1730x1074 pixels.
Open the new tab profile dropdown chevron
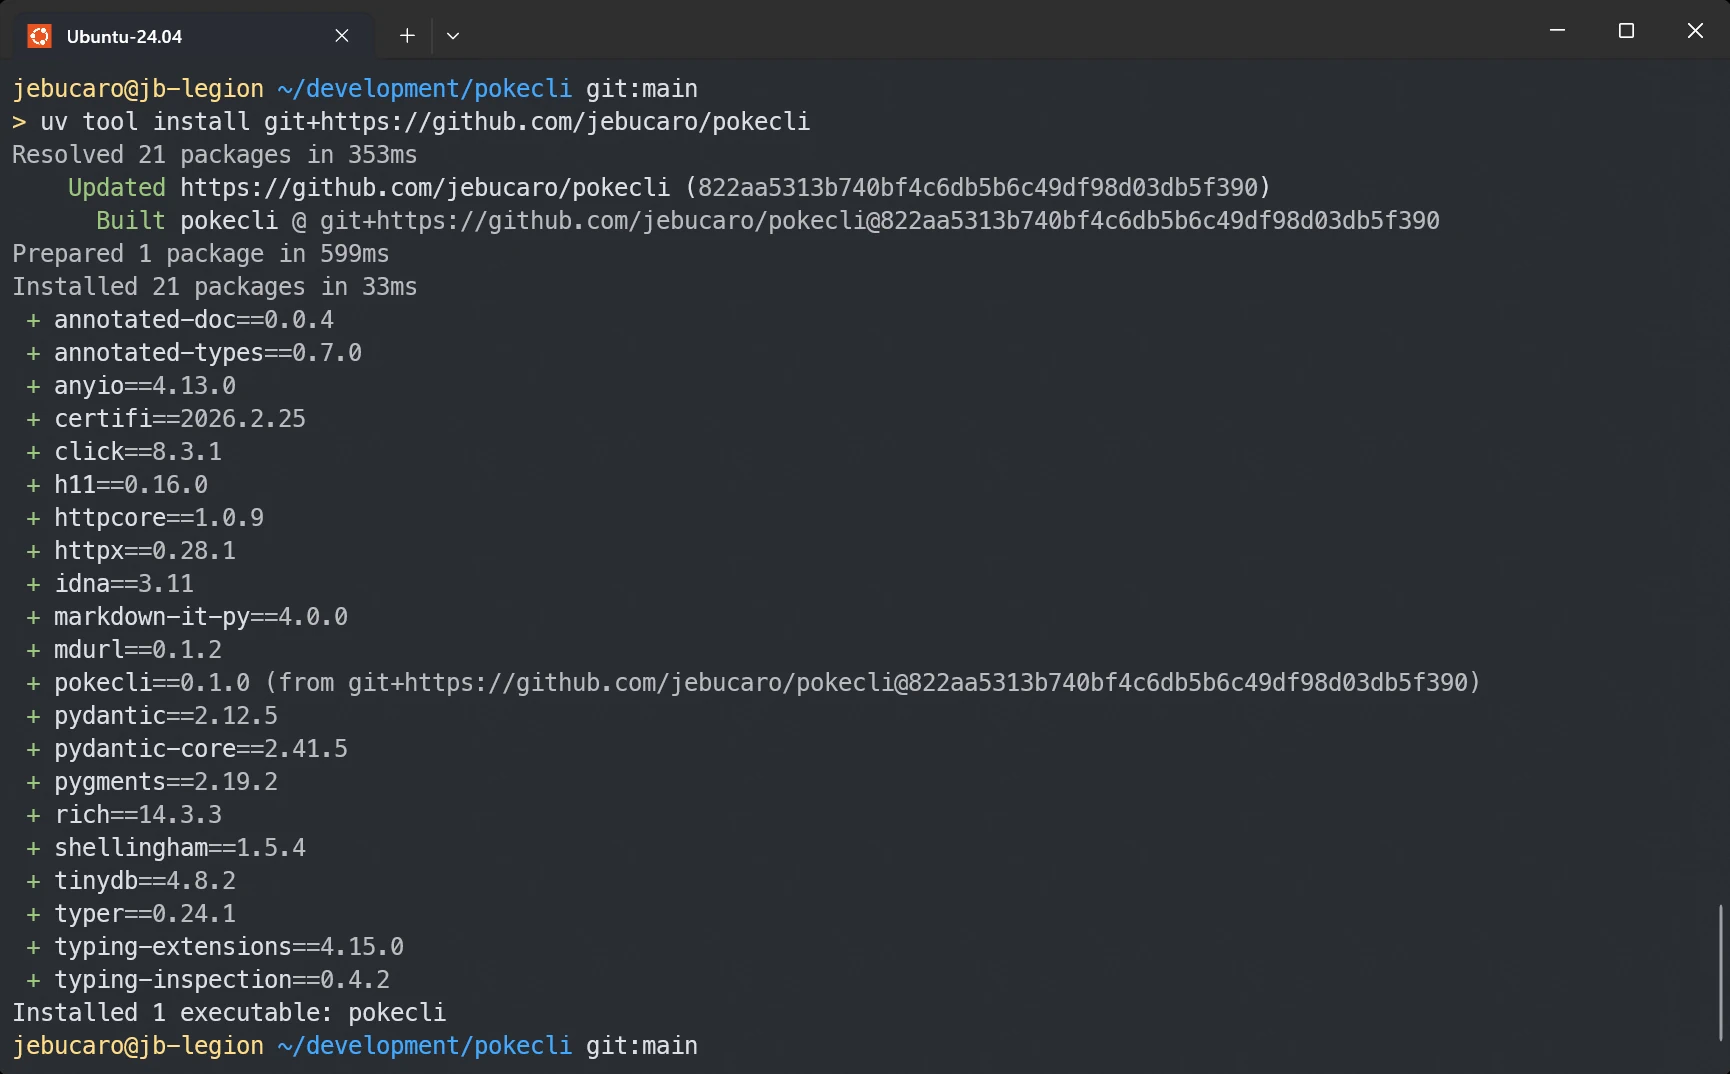click(x=453, y=36)
